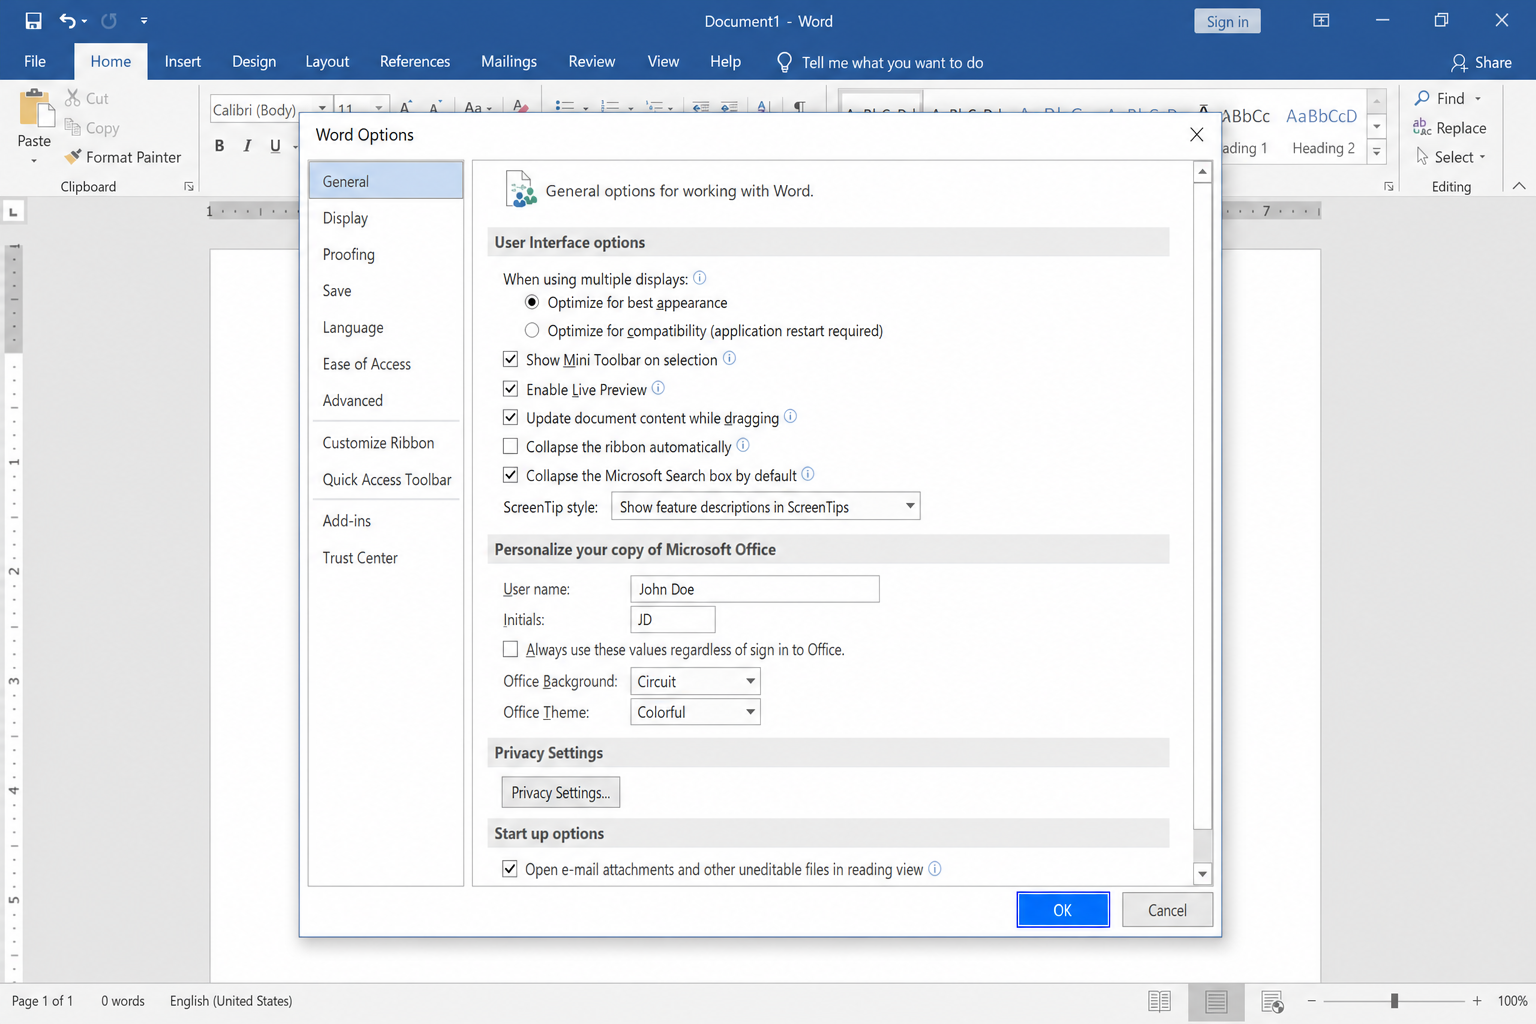Select Optimize for best appearance radio
The width and height of the screenshot is (1536, 1024).
coord(532,302)
